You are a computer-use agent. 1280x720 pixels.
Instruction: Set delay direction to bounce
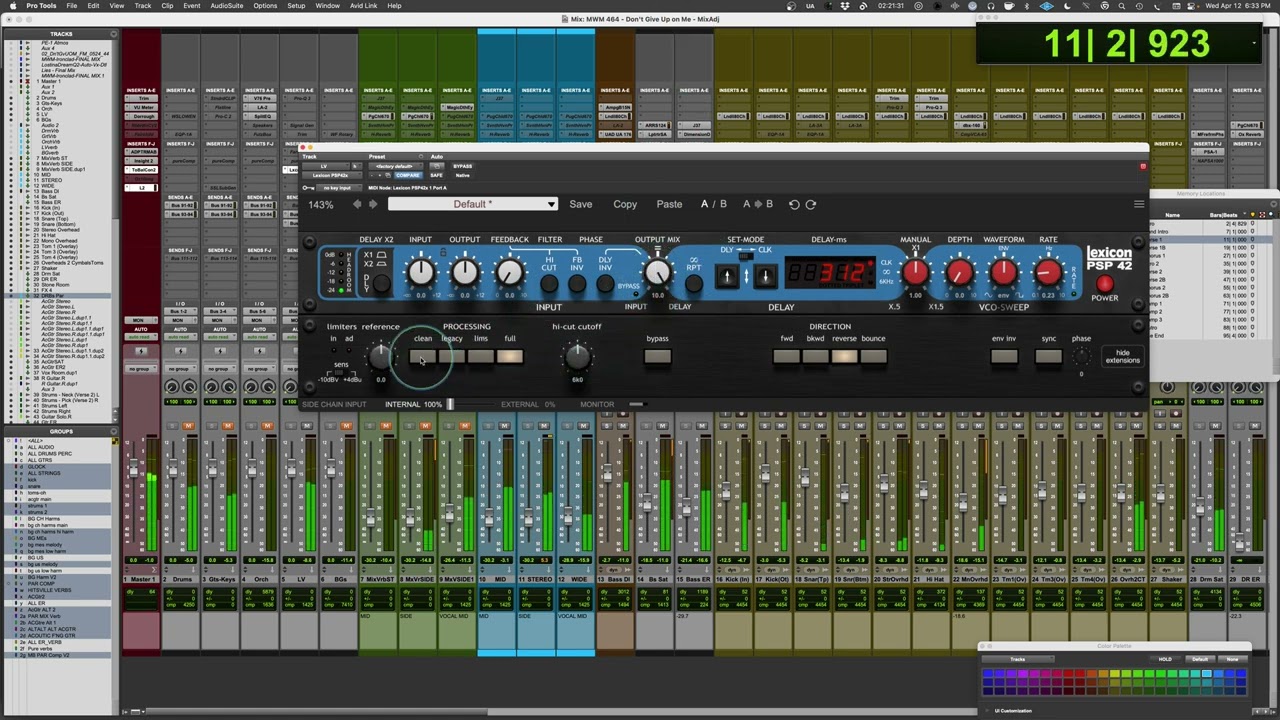tap(873, 357)
